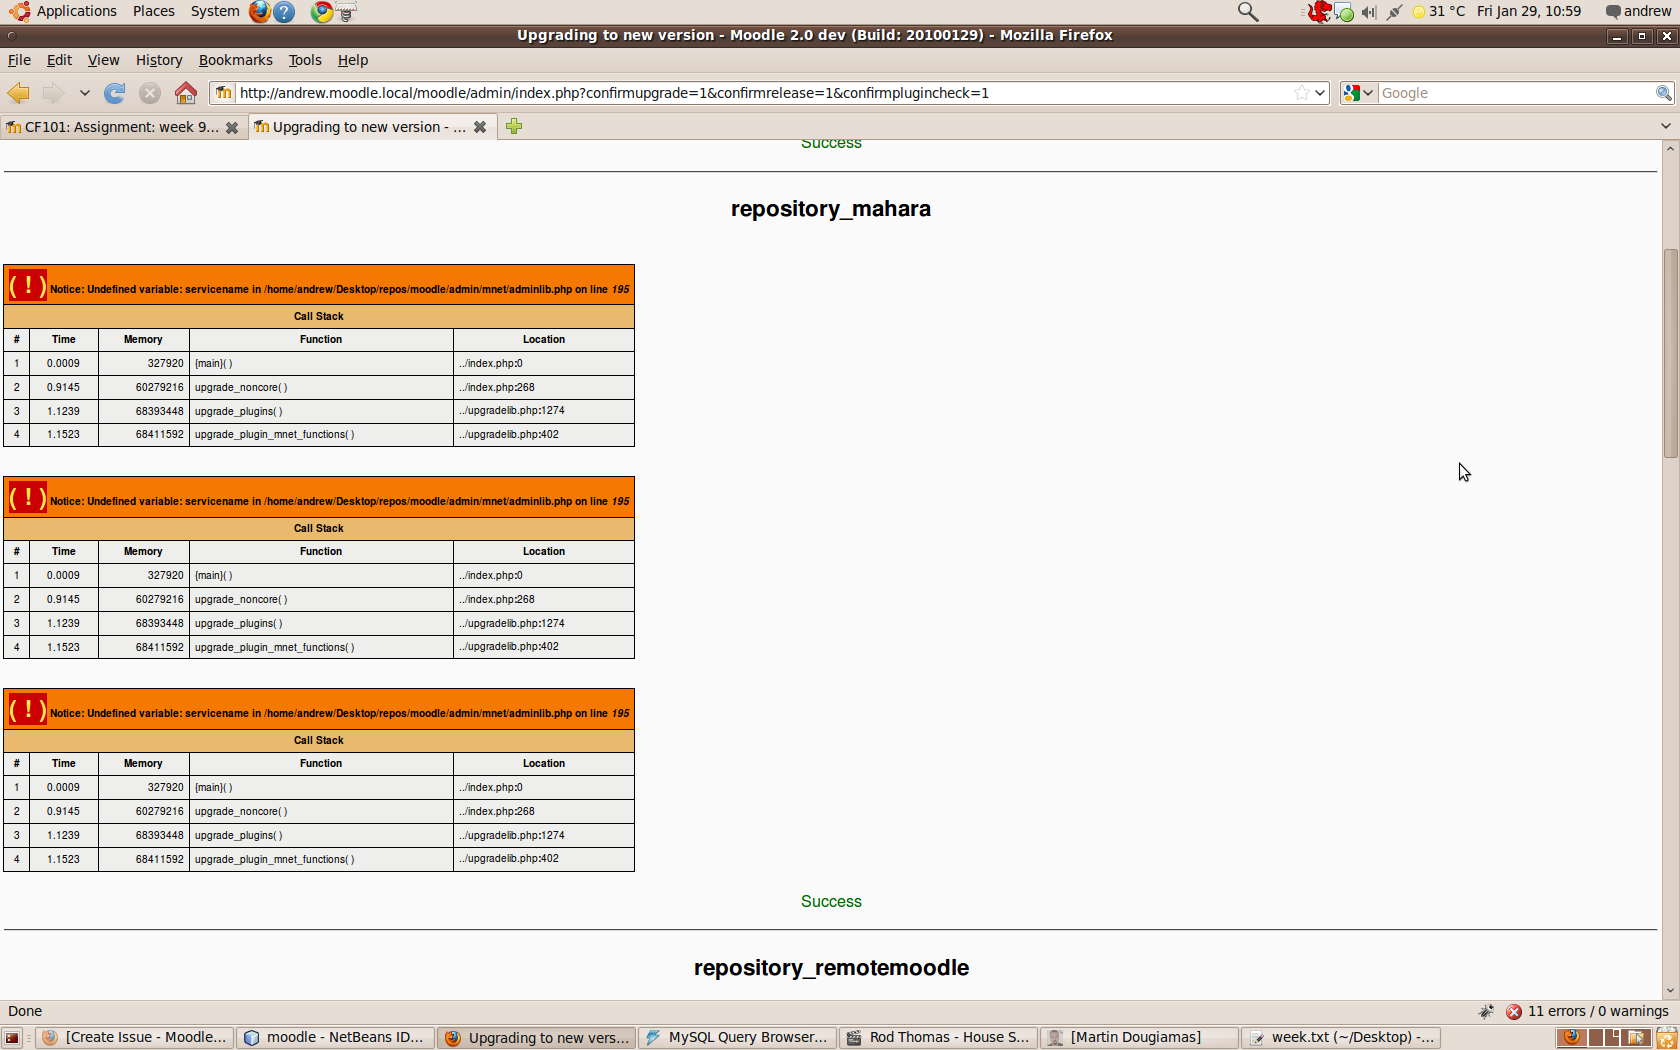Click the second notice's warning exclamation icon

28,498
